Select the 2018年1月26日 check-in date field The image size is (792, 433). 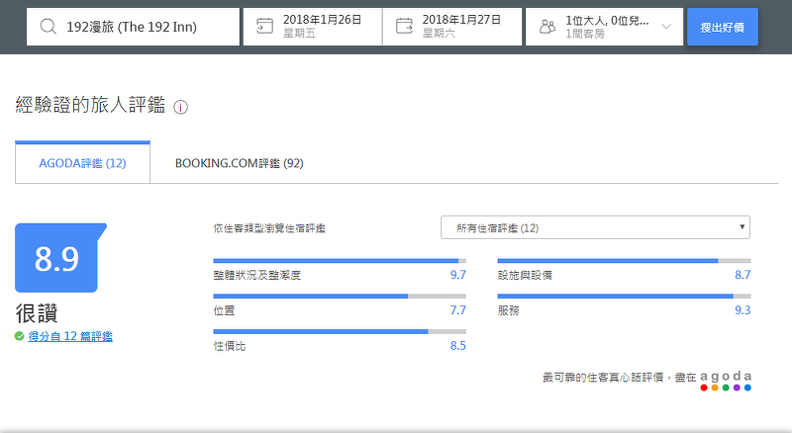[313, 26]
